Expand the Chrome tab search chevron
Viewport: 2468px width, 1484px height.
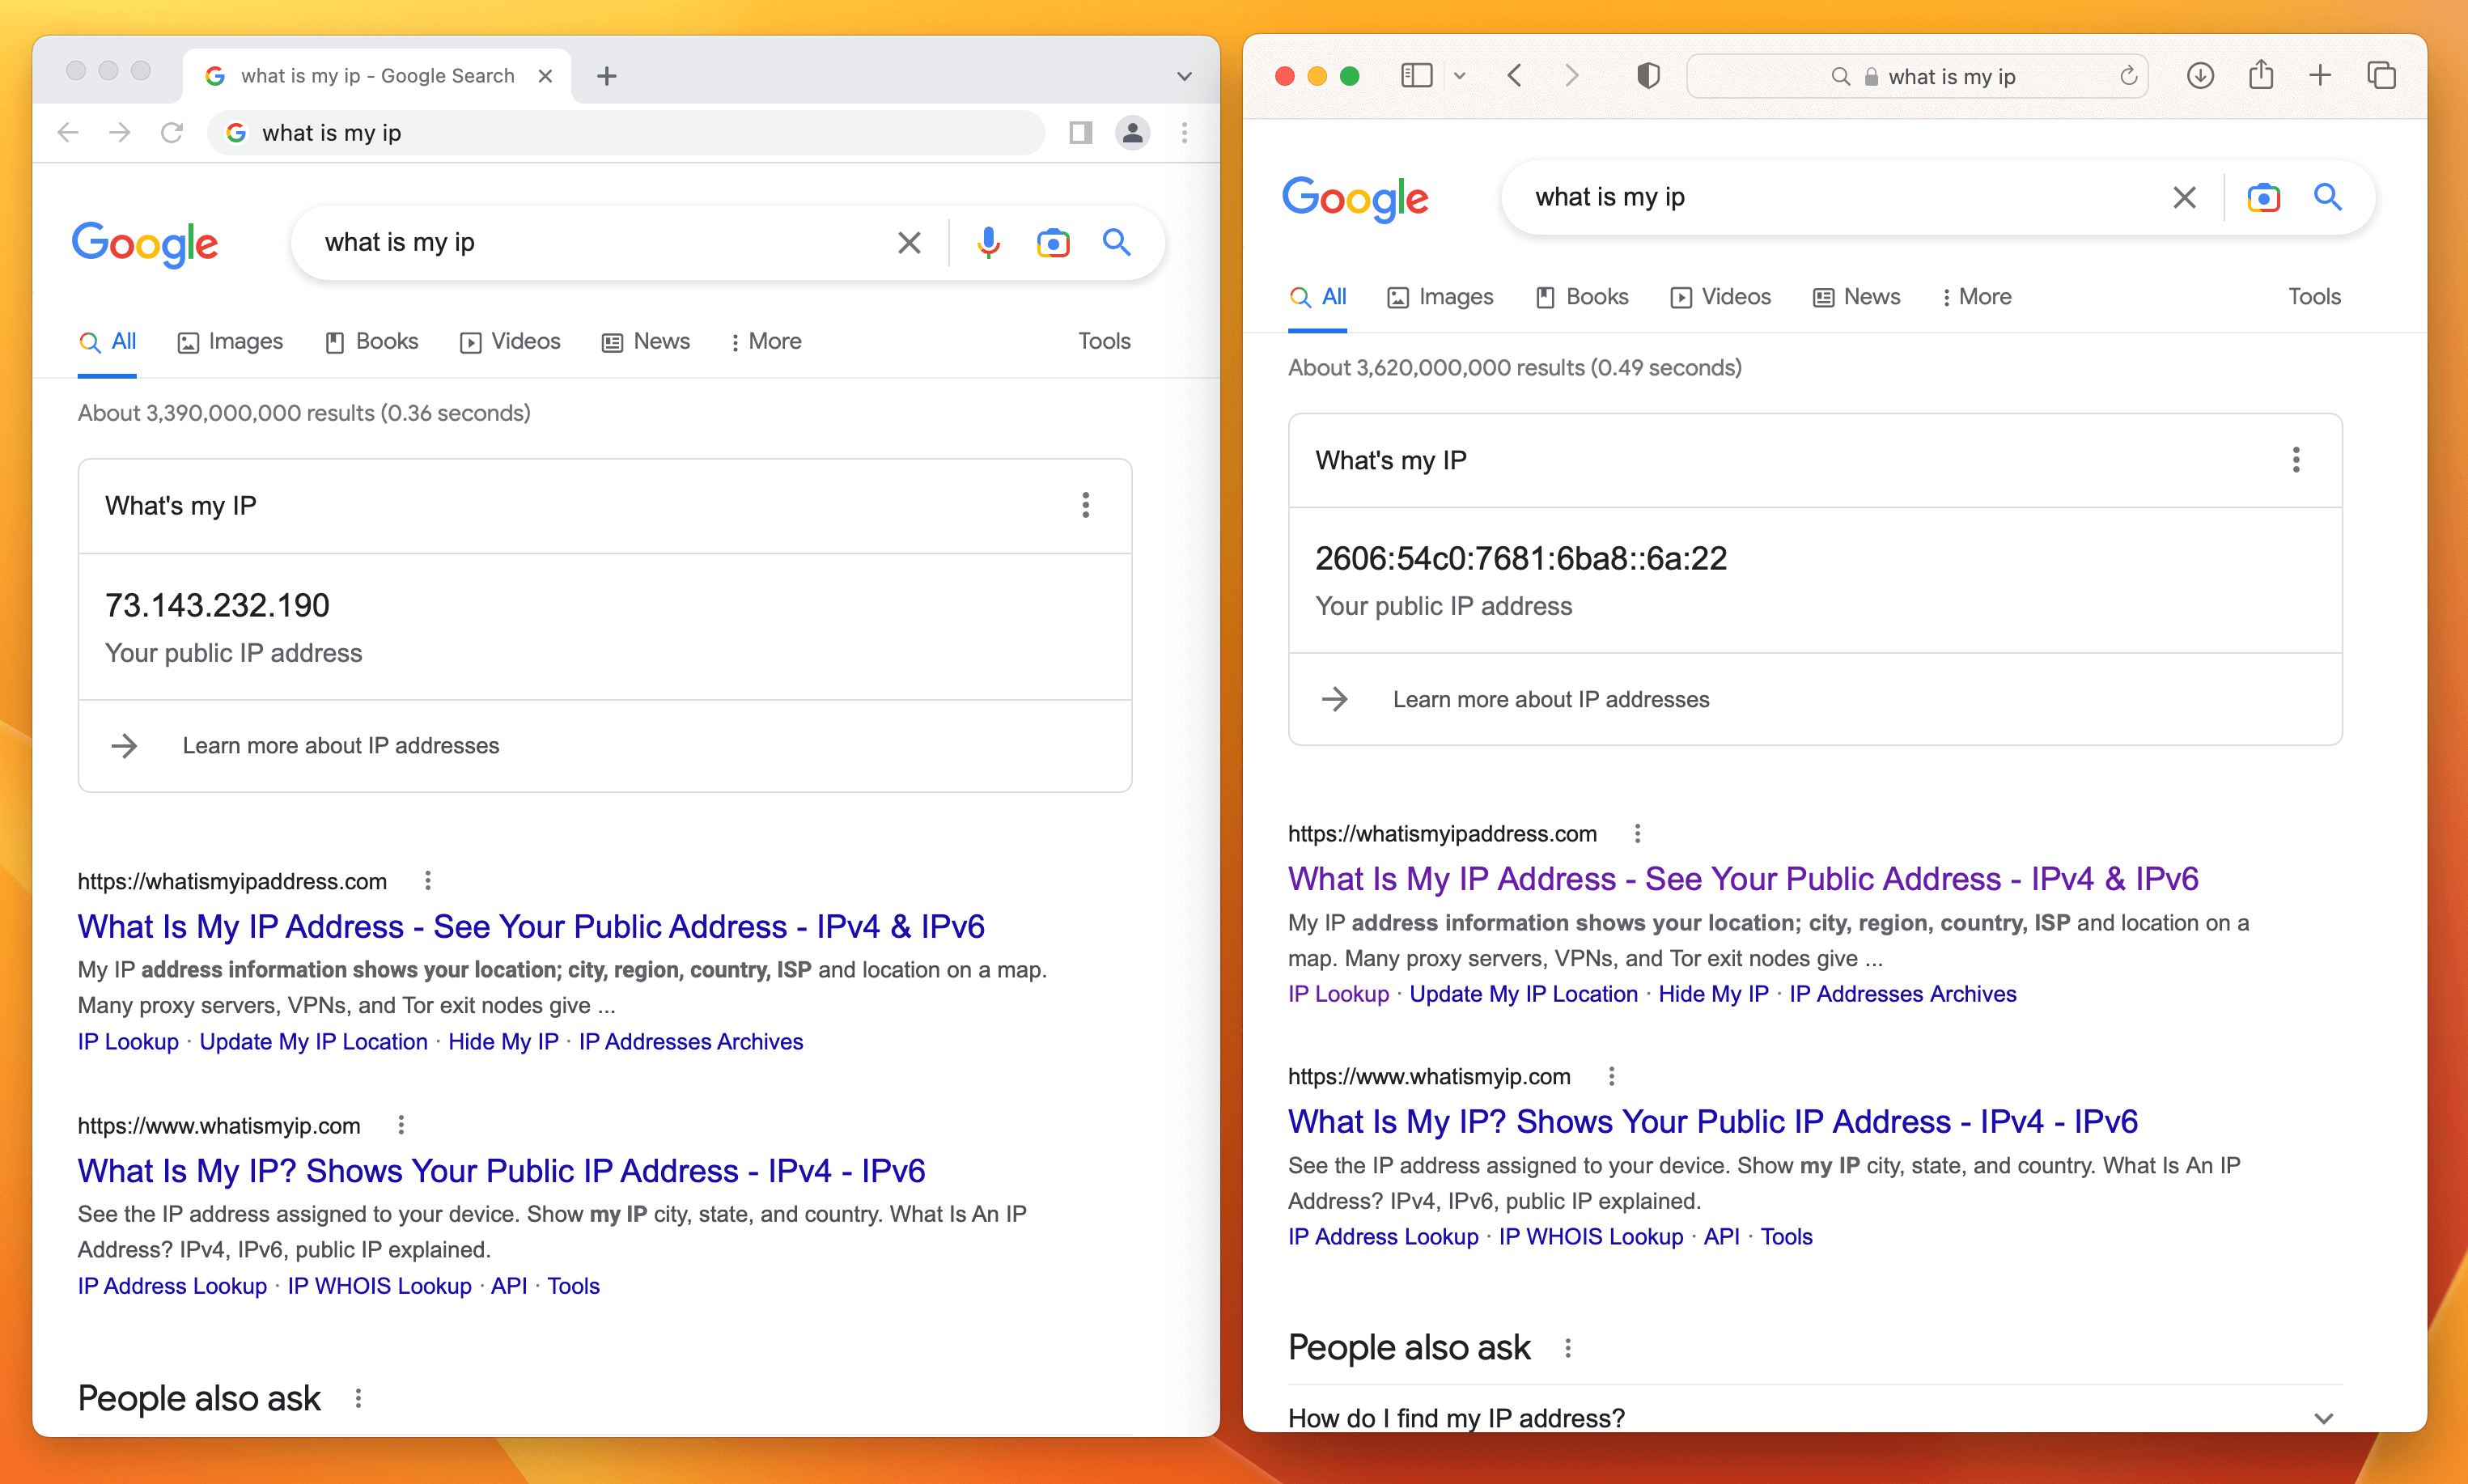click(1184, 76)
